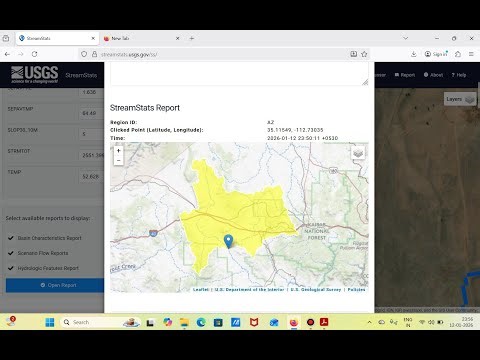Viewport: 480px width, 360px height.
Task: Toggle Hydrologic Features Report checkbox
Action: pyautogui.click(x=11, y=268)
